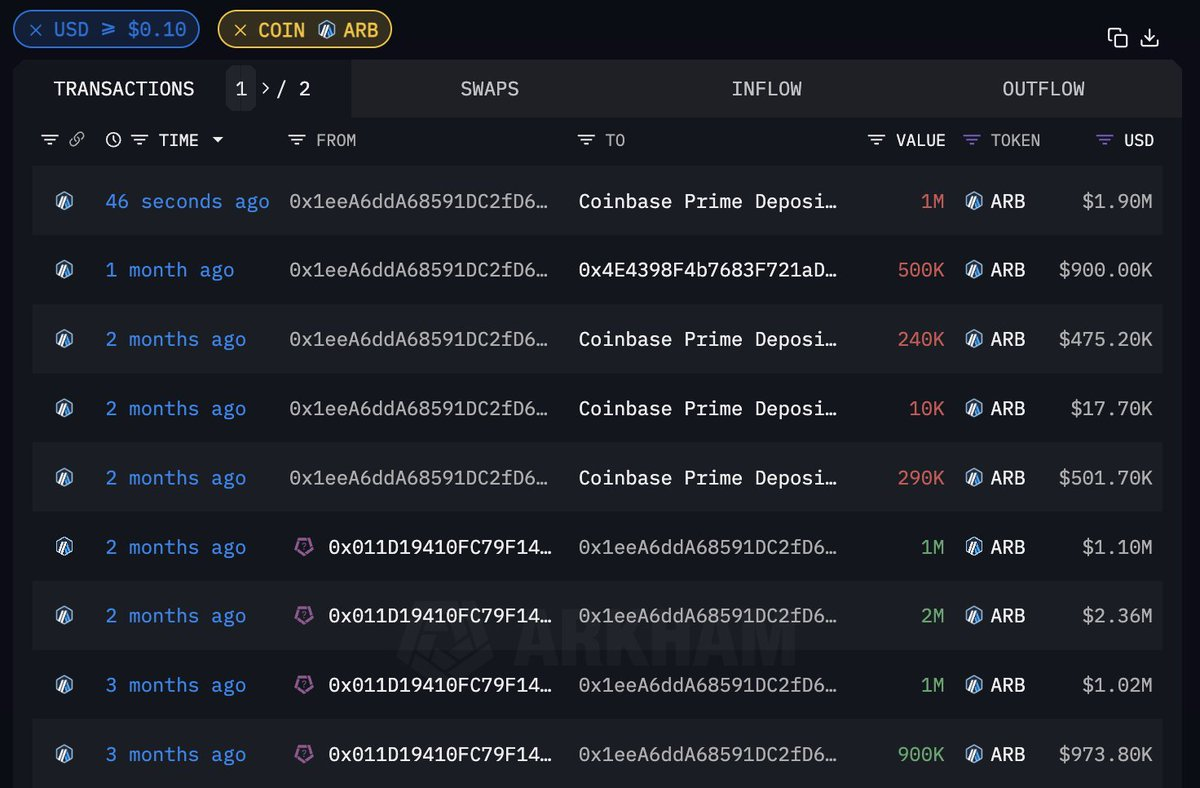Open the VALUE column filter
This screenshot has width=1200, height=788.
(x=876, y=140)
